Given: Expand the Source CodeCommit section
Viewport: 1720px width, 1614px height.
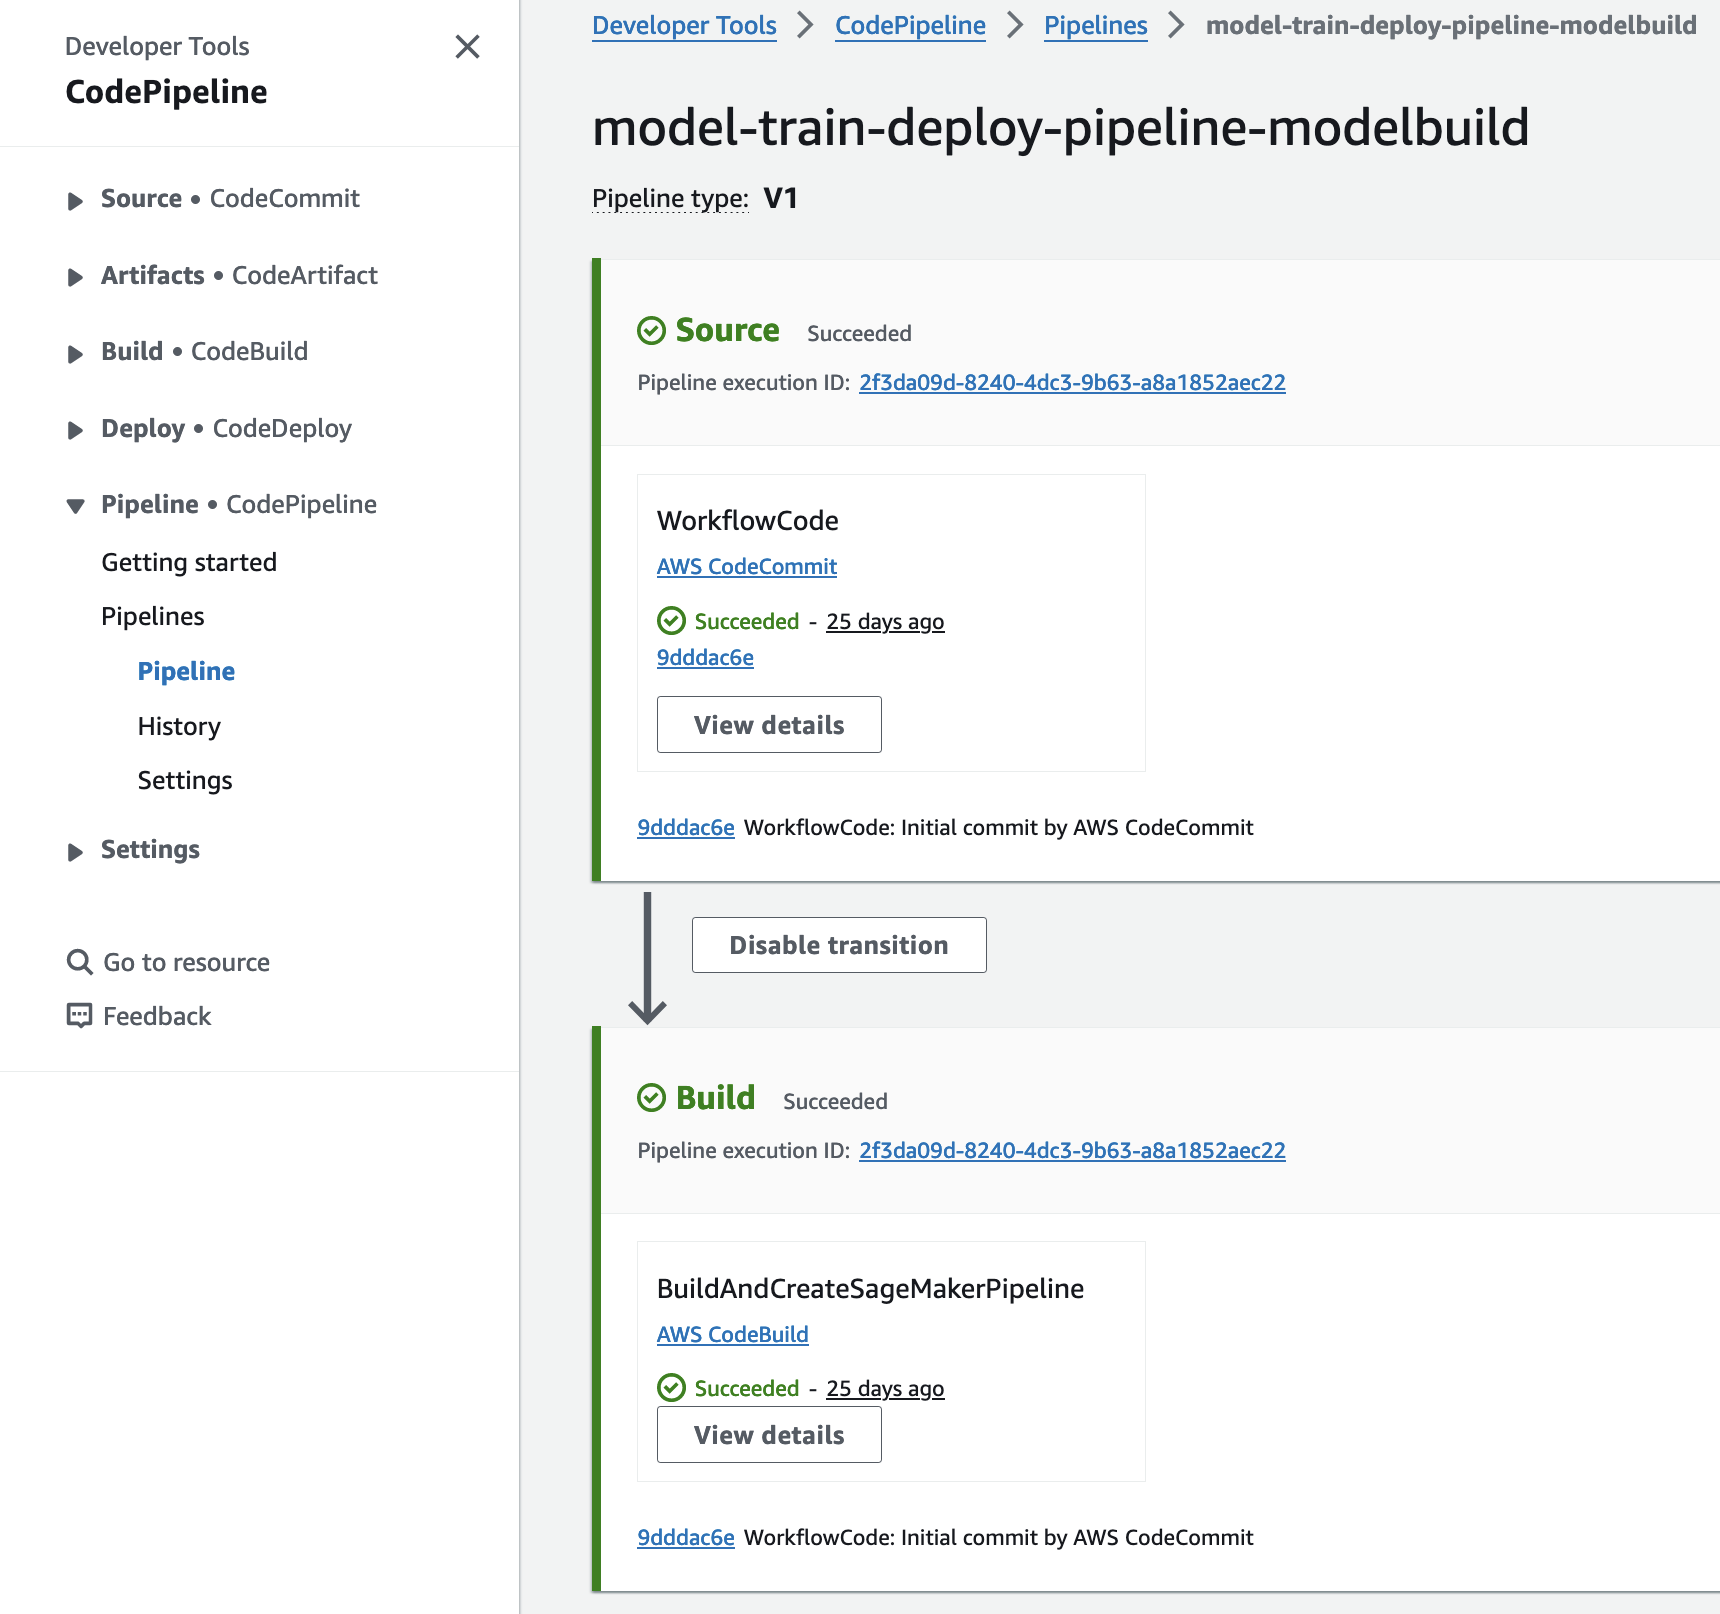Looking at the screenshot, I should pyautogui.click(x=75, y=200).
